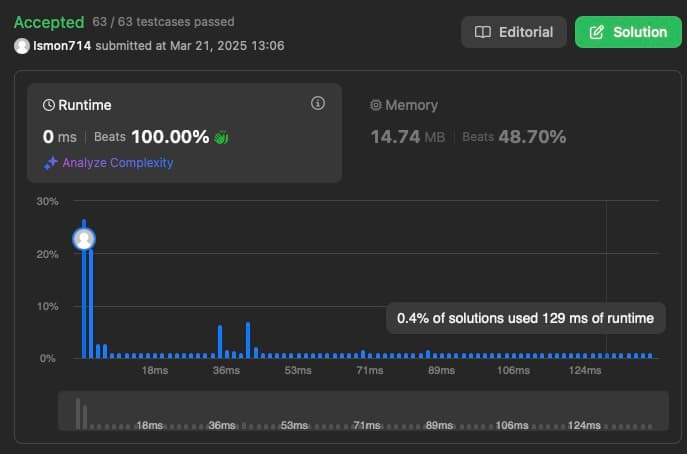Click the 18ms label in bottom range strip
687x454 pixels.
(x=149, y=425)
